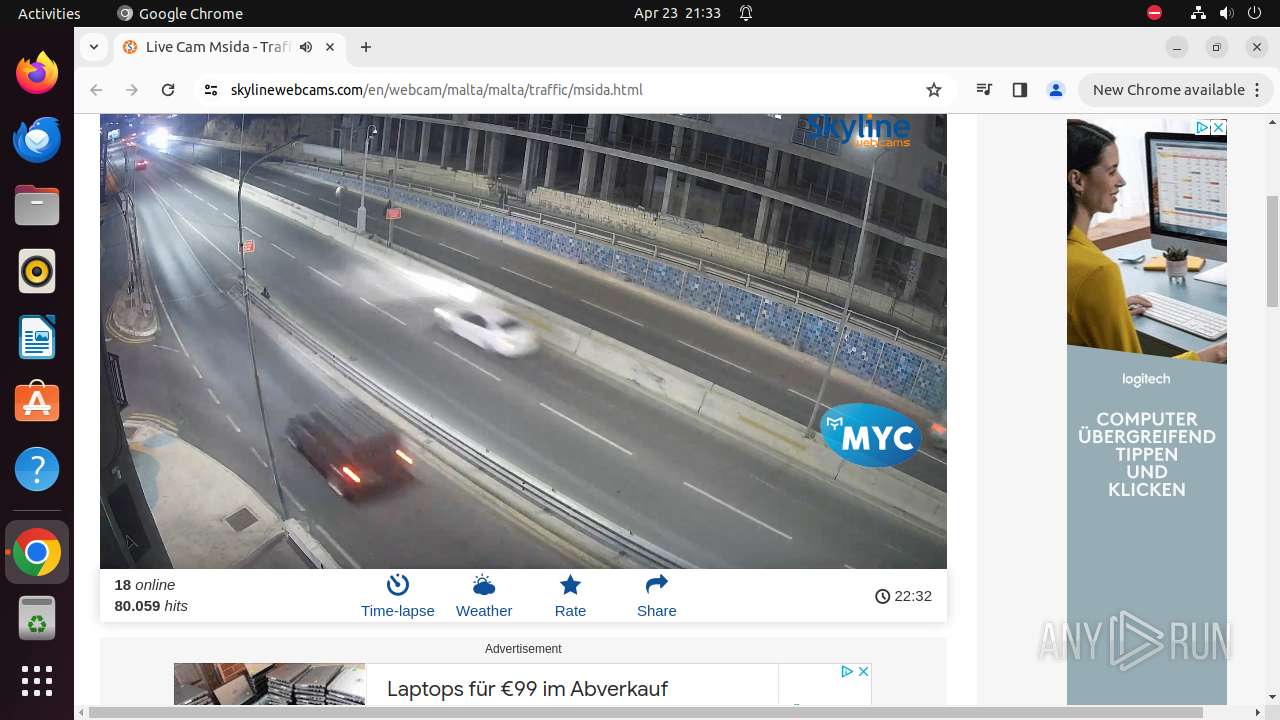Click the Skyline webcams logo on video
Screen dimensions: 1280x720
tap(858, 130)
